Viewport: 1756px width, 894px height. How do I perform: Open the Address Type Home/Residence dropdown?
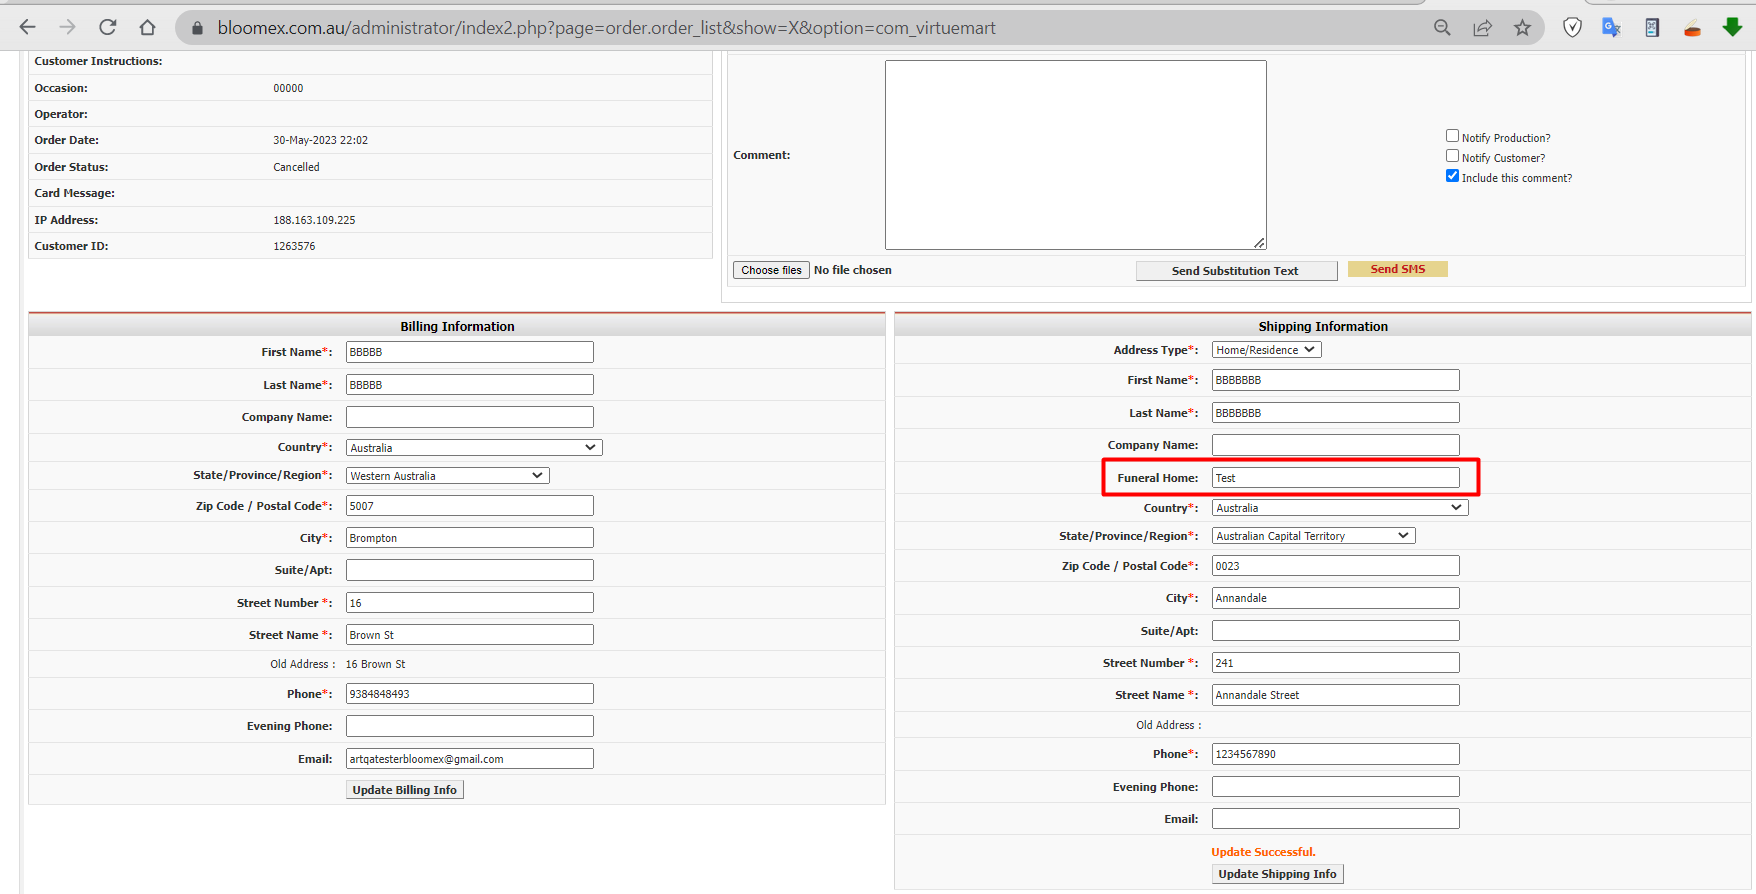pyautogui.click(x=1266, y=350)
